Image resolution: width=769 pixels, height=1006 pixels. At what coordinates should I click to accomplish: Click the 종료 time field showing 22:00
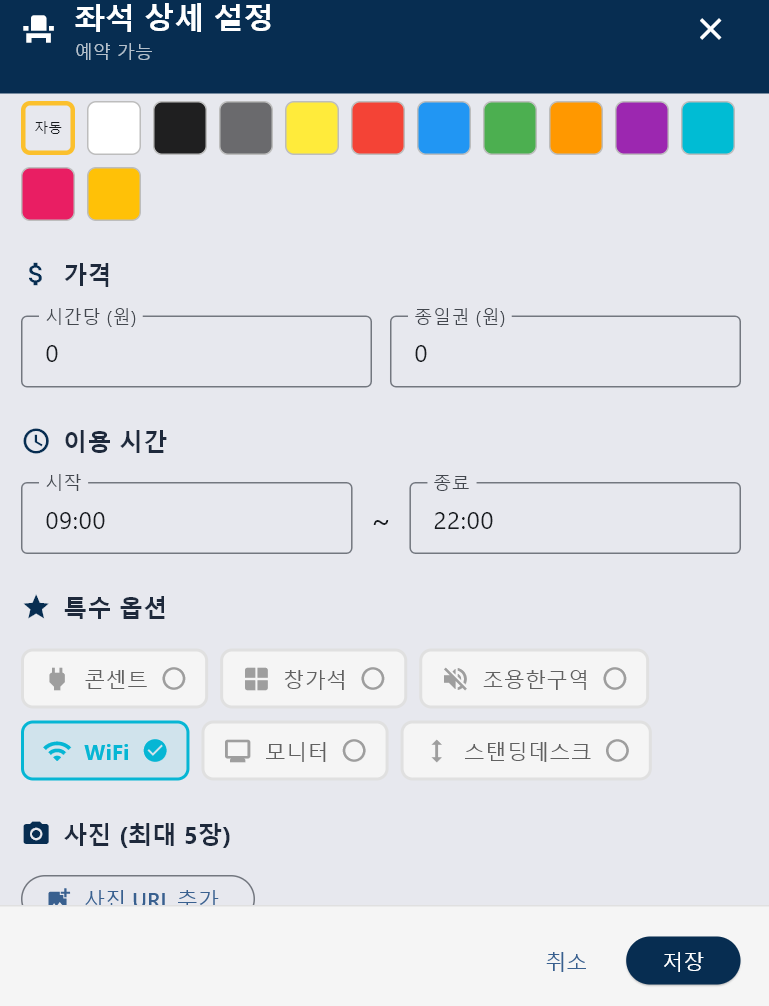coord(575,520)
